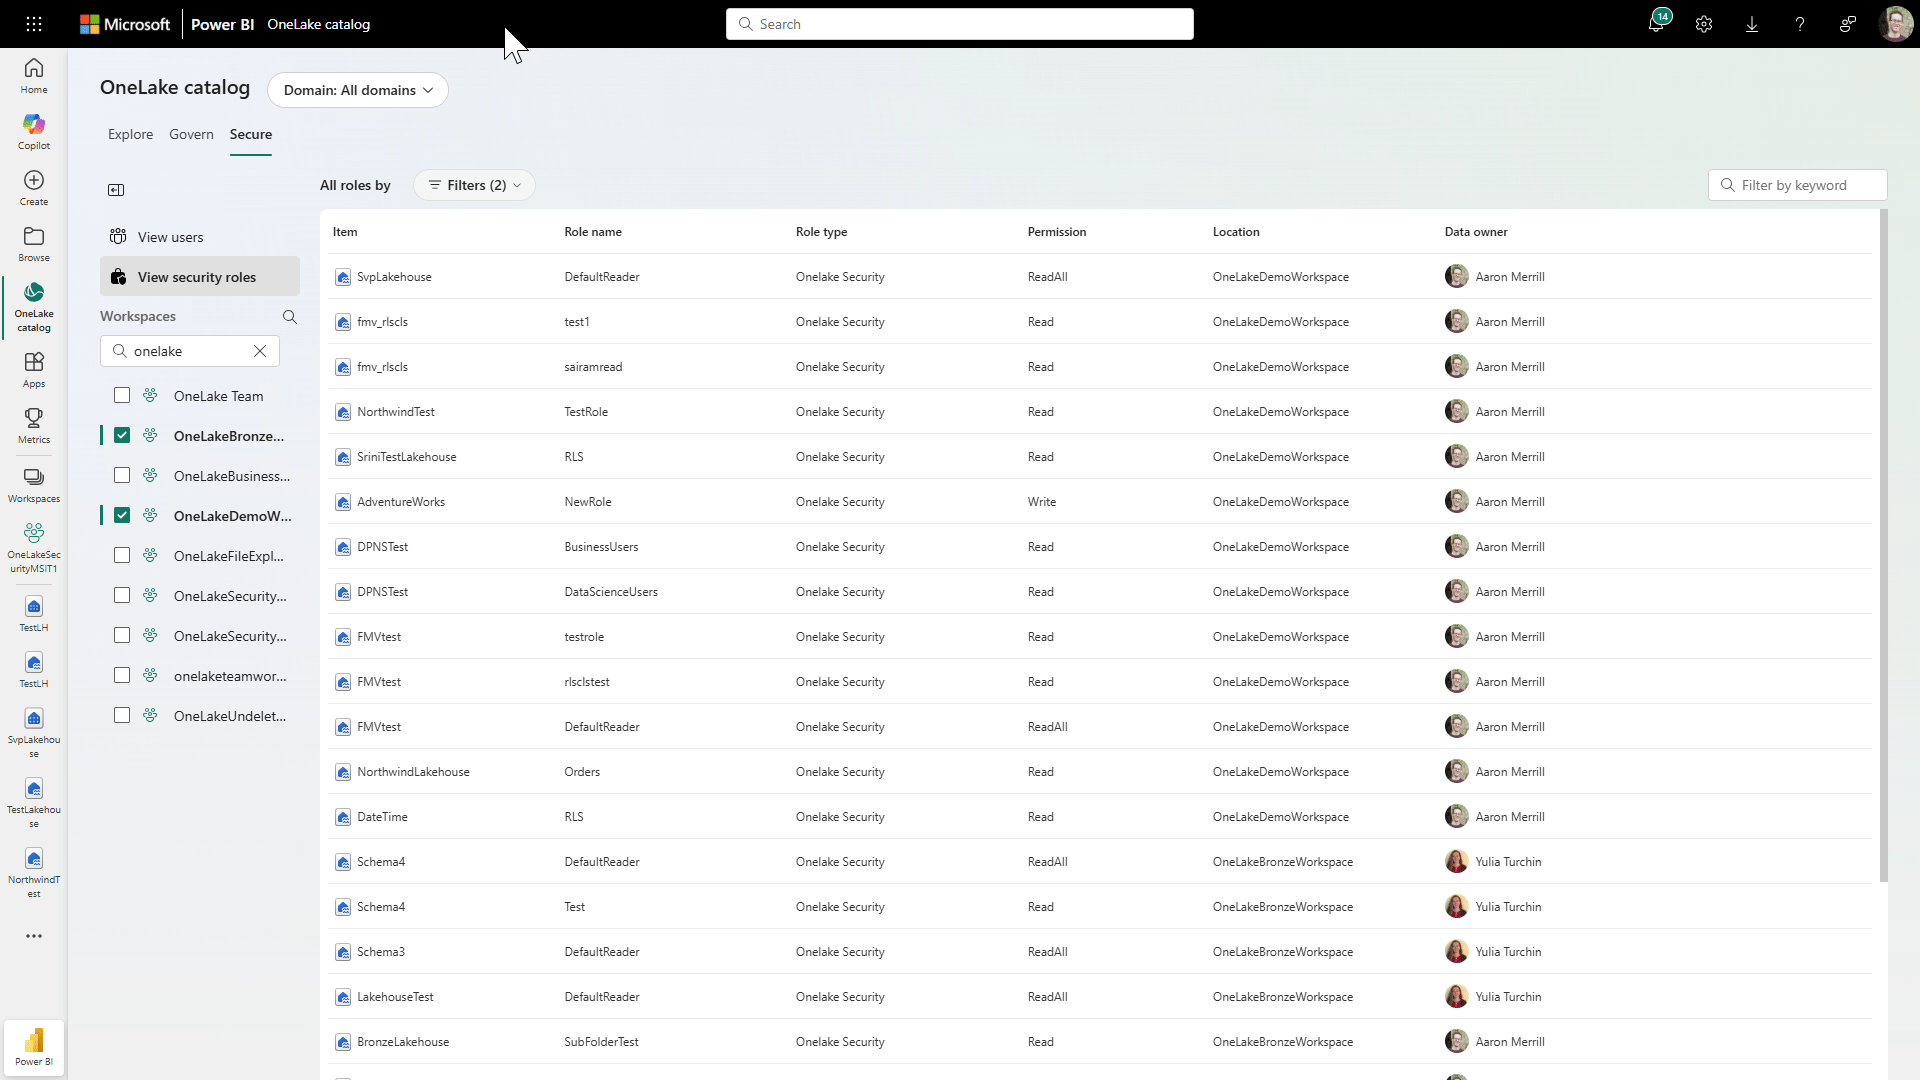Image resolution: width=1920 pixels, height=1080 pixels.
Task: Switch to the Govern tab
Action: (x=191, y=134)
